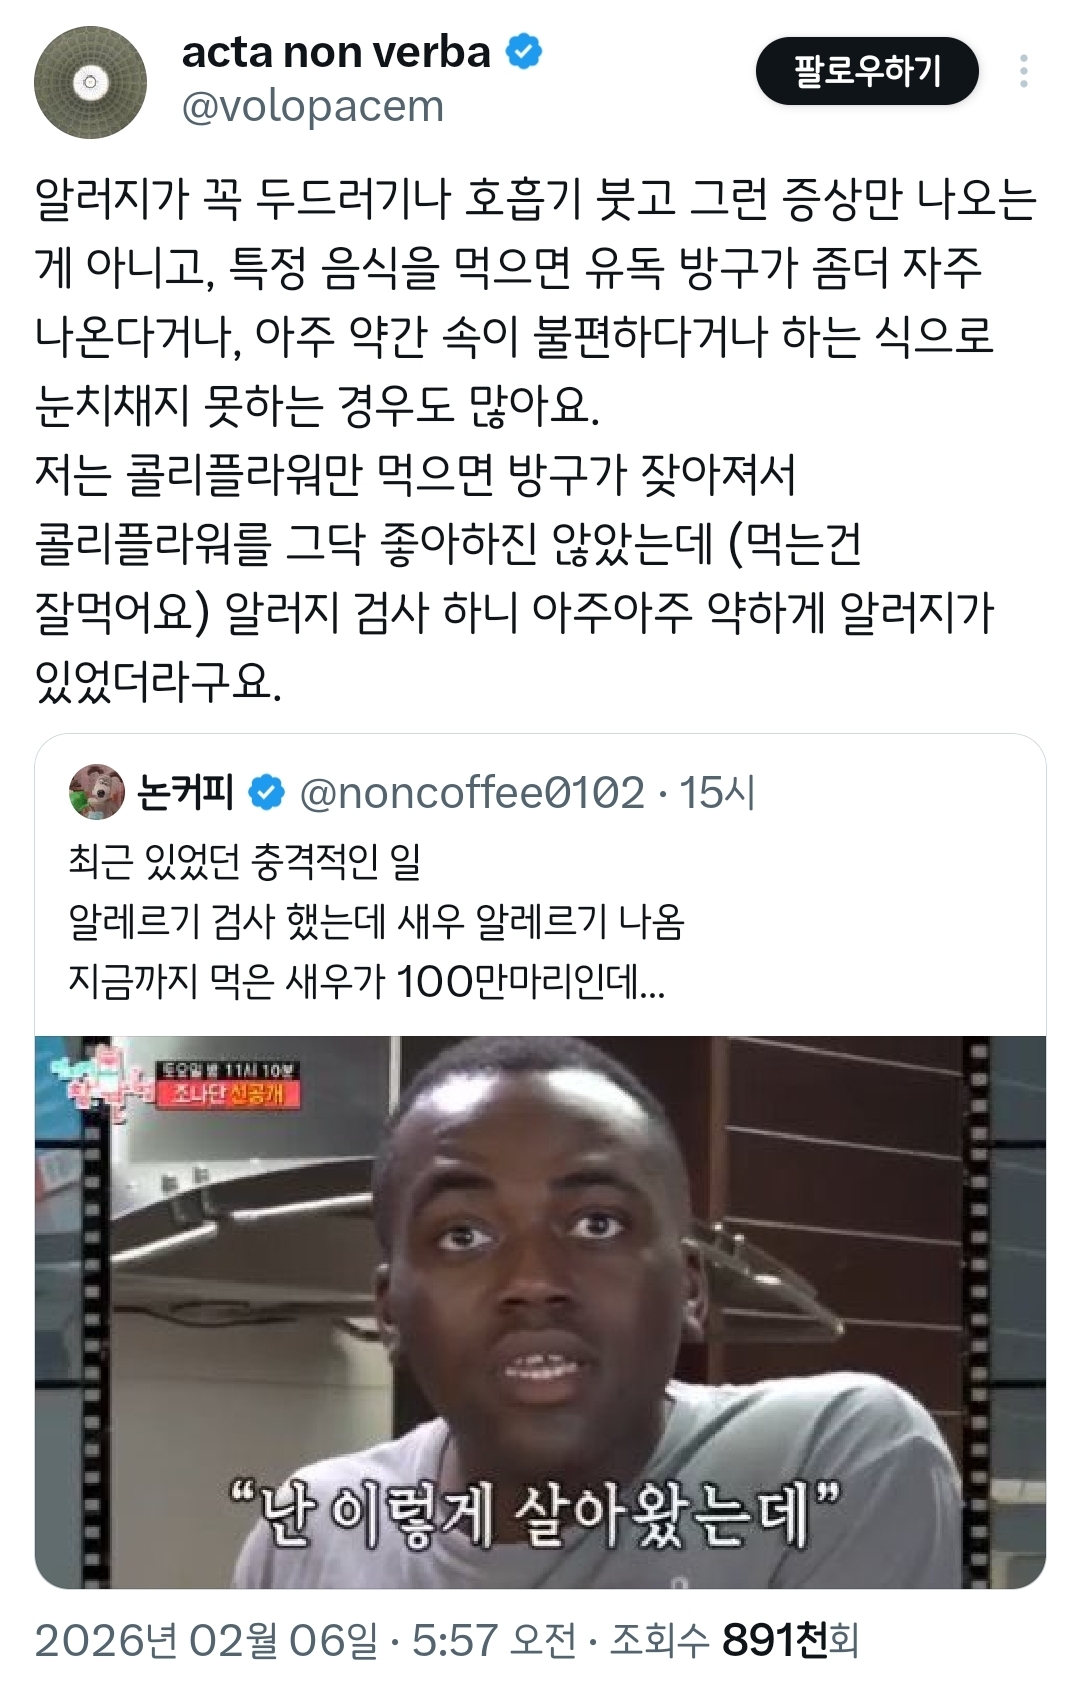
Task: Open the three-dot more options menu
Action: 1023,71
